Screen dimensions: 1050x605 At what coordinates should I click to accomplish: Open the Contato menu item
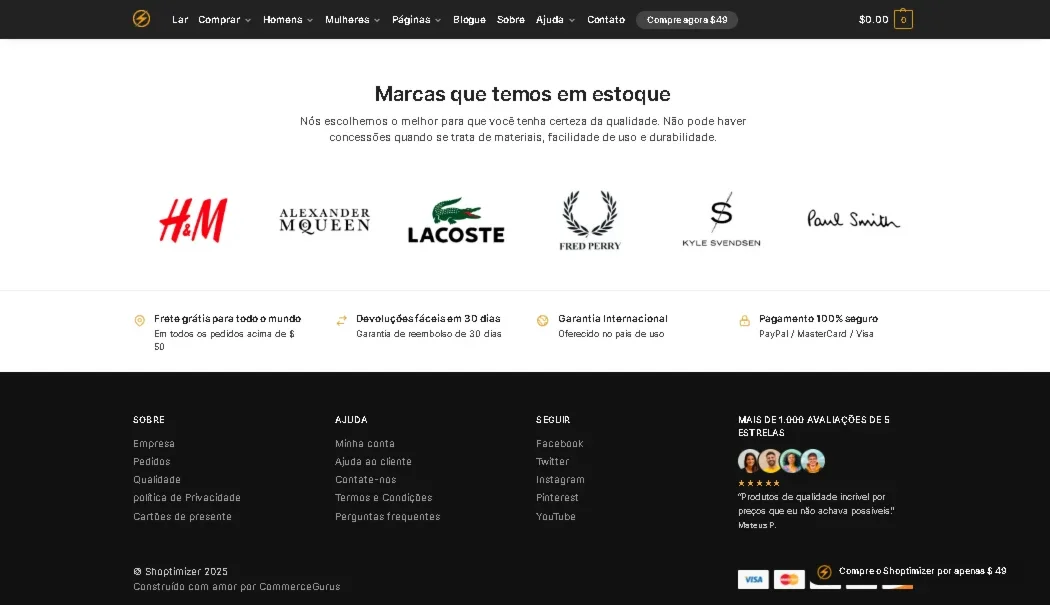click(606, 19)
